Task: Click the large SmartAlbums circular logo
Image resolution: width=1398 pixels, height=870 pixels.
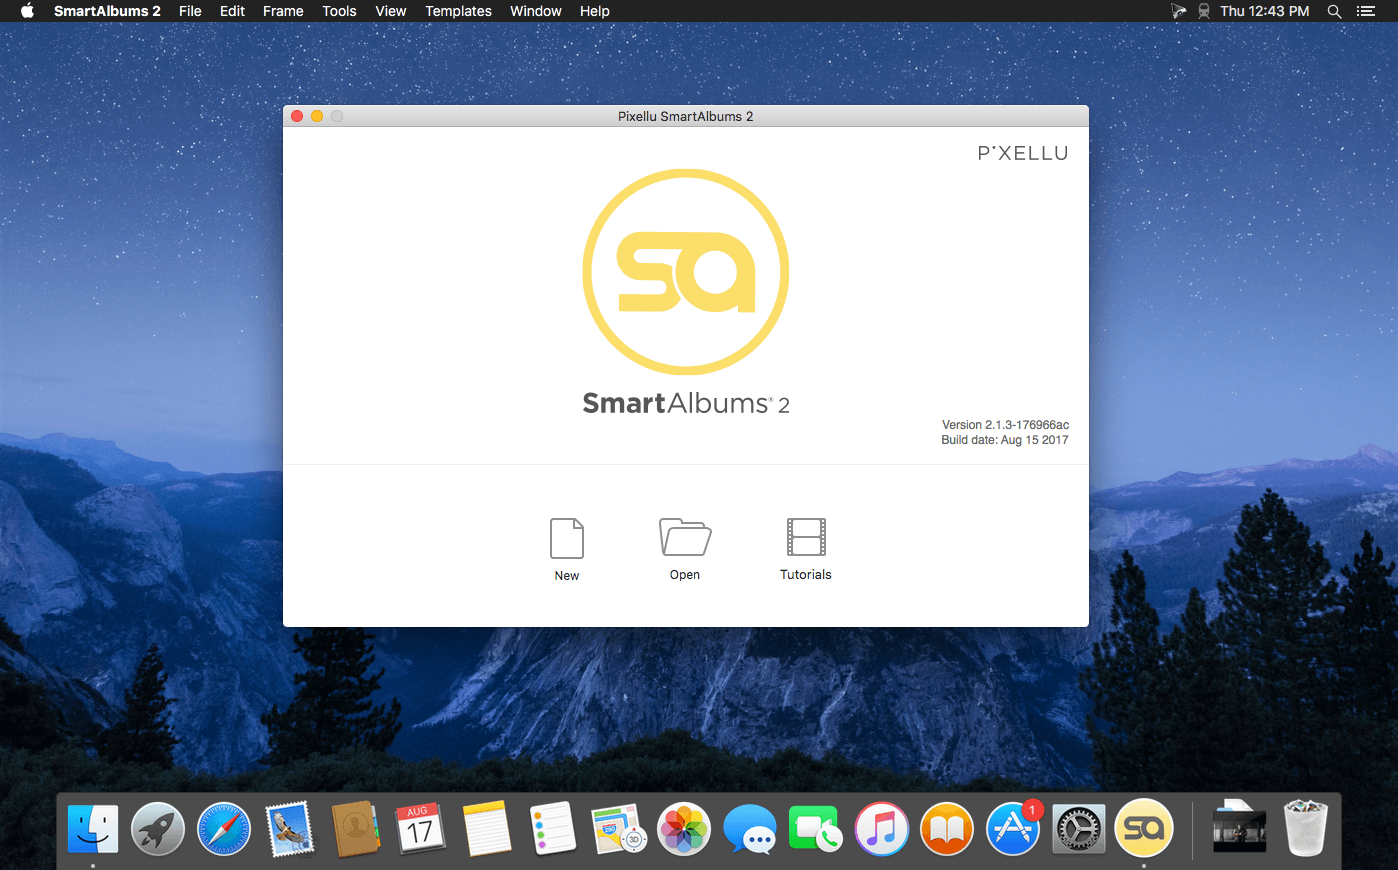Action: [686, 272]
